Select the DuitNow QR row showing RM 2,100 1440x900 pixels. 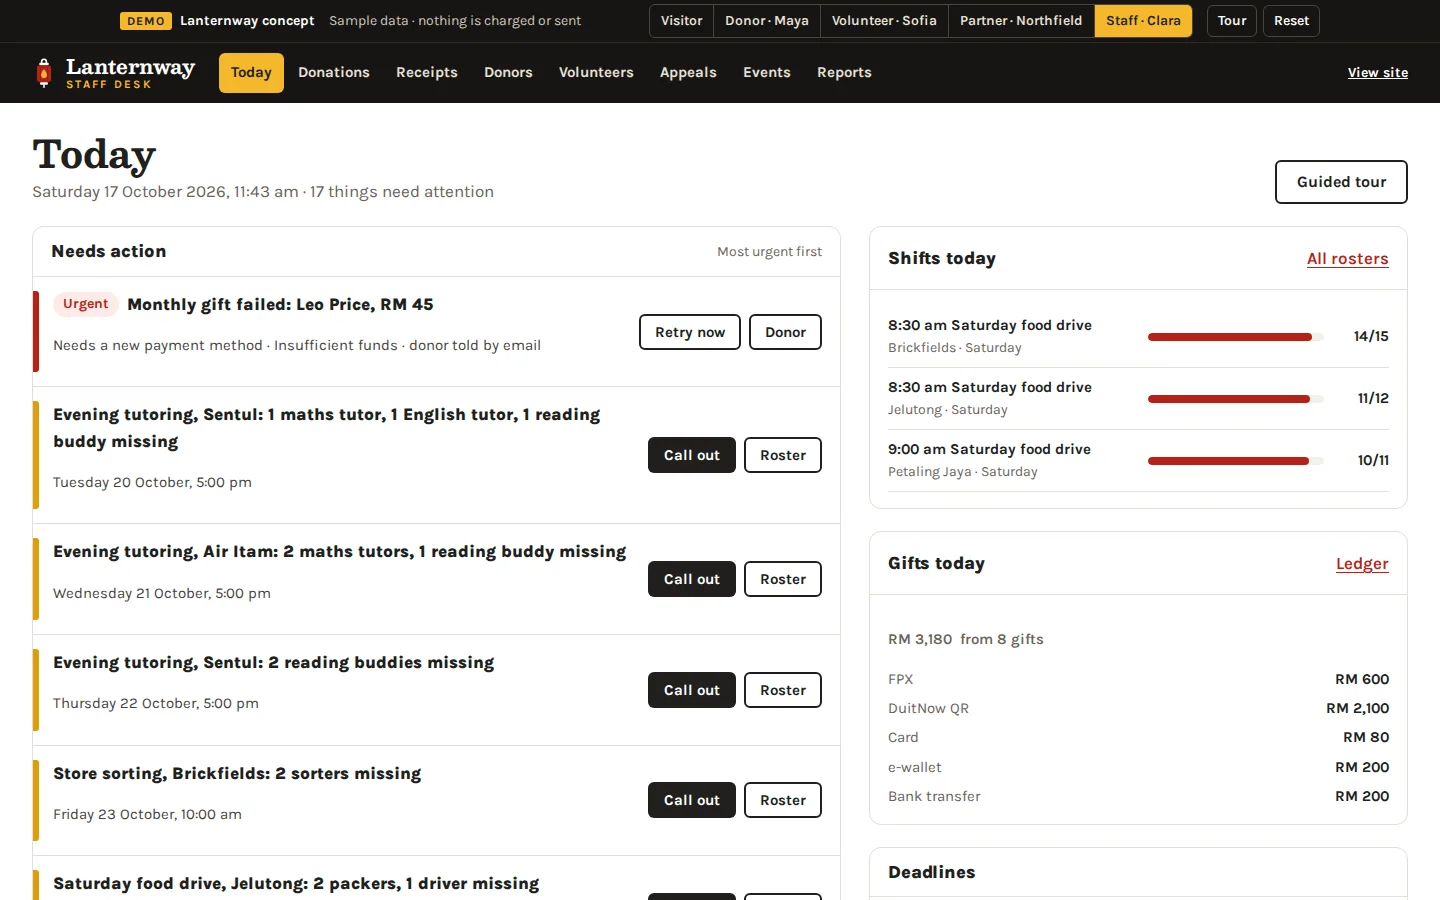pyautogui.click(x=1138, y=708)
